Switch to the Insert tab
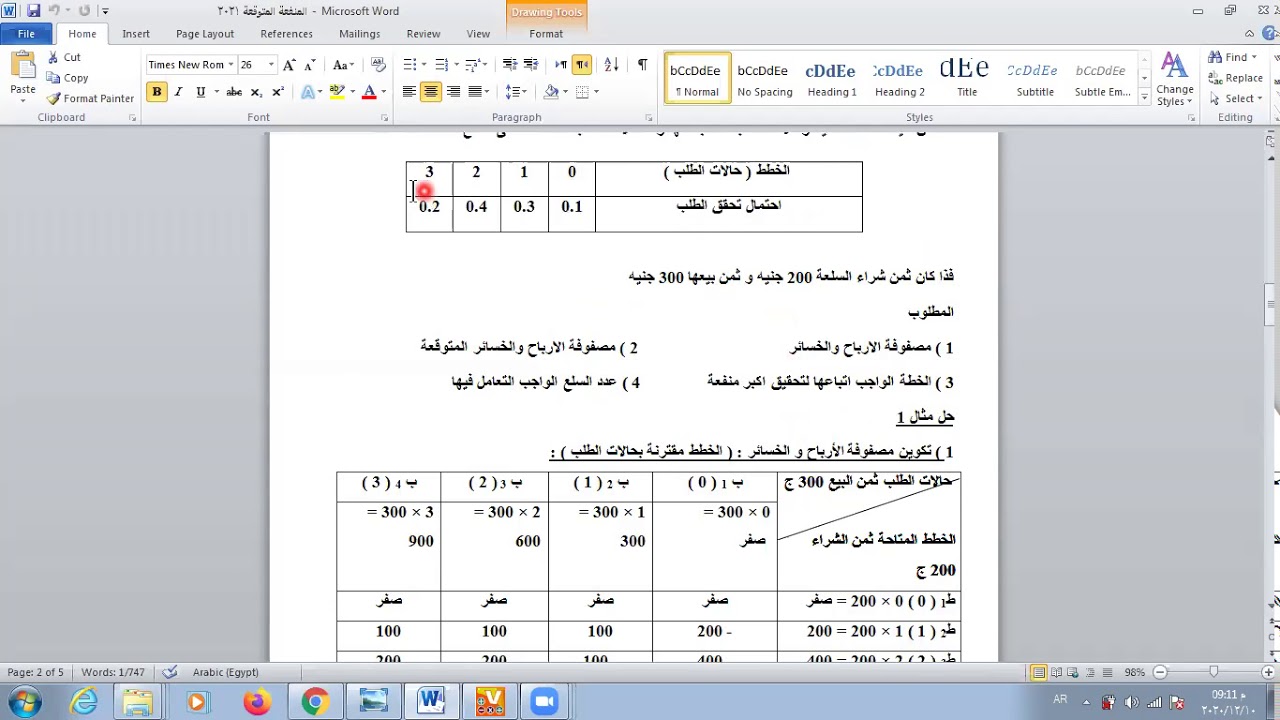 tap(136, 34)
